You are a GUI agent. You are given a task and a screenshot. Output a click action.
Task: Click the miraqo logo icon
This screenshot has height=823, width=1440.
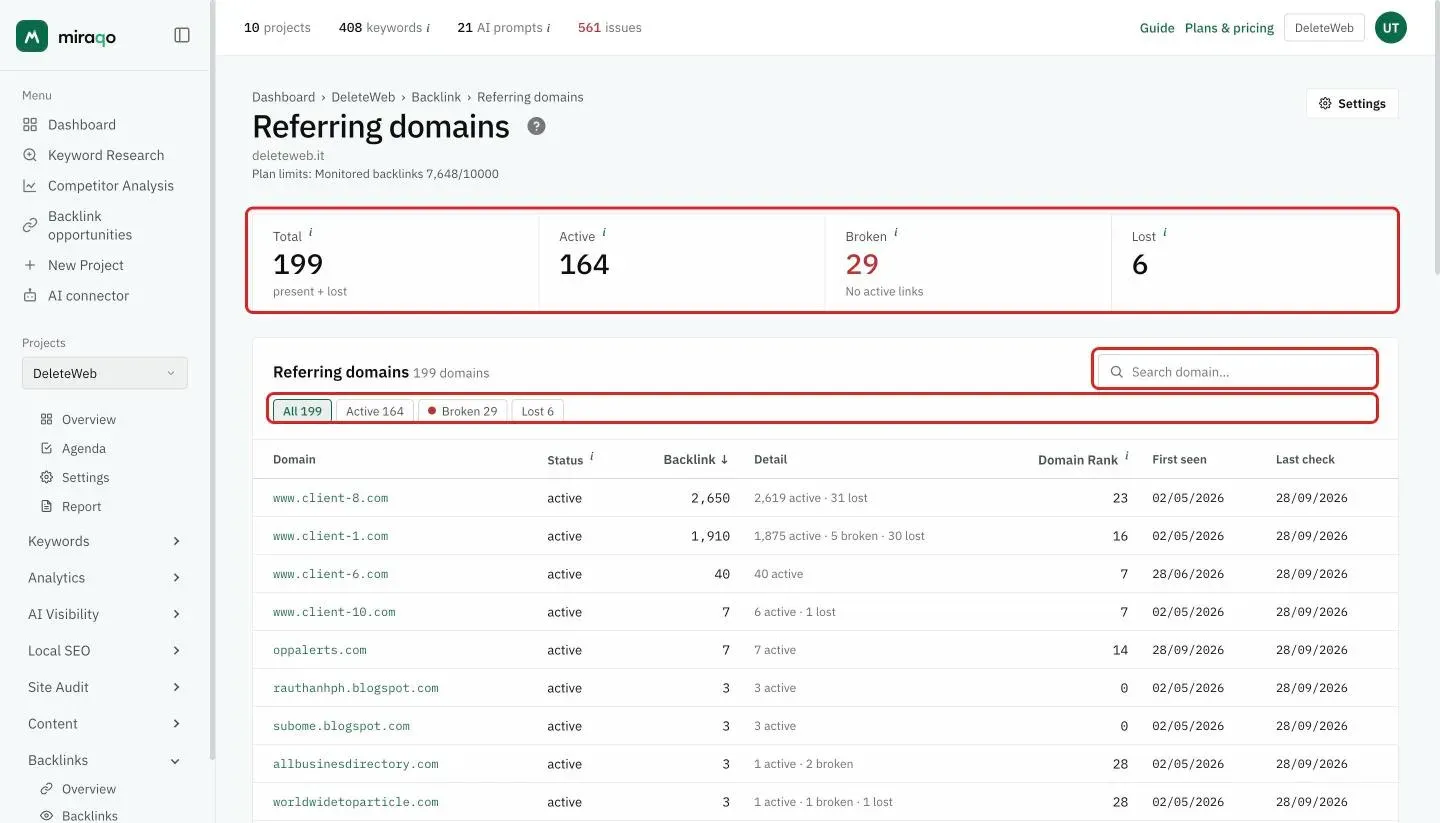click(32, 36)
